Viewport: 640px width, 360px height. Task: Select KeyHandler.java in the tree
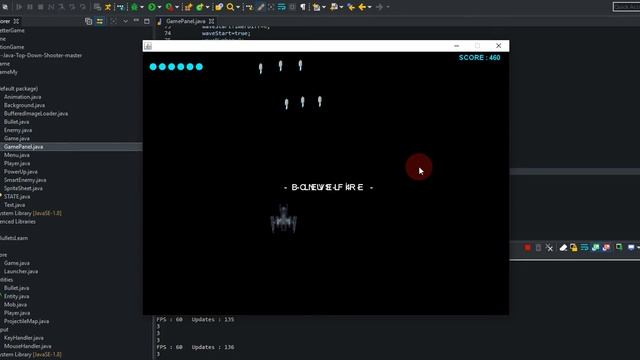coord(24,338)
